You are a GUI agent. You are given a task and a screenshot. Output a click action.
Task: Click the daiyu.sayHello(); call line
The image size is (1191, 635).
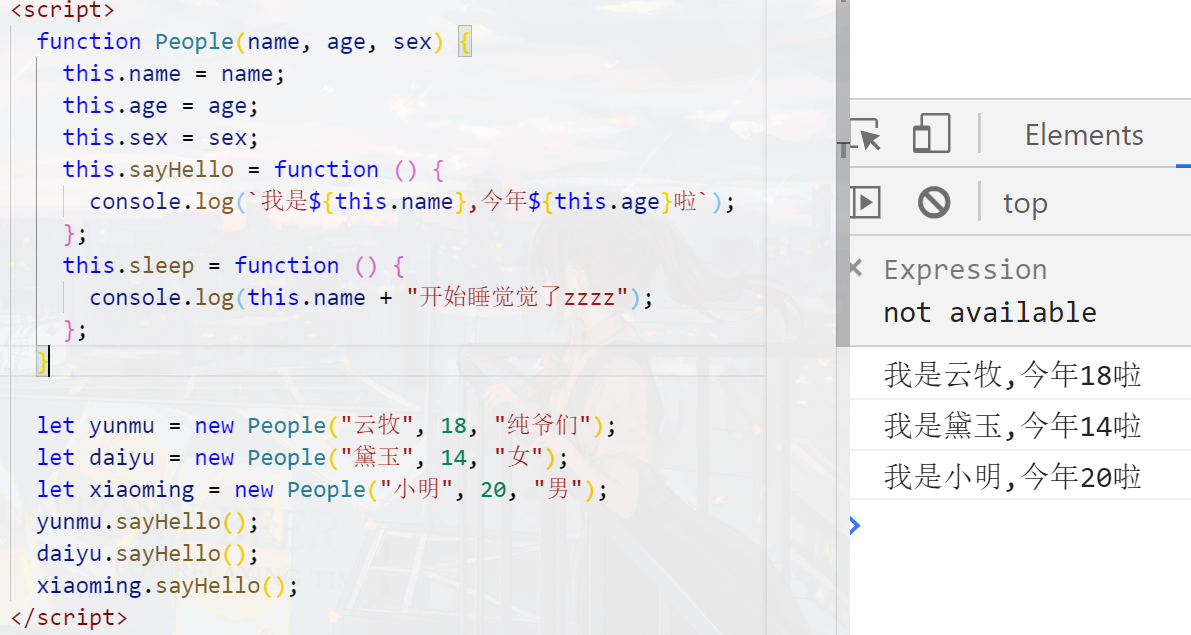pyautogui.click(x=147, y=554)
